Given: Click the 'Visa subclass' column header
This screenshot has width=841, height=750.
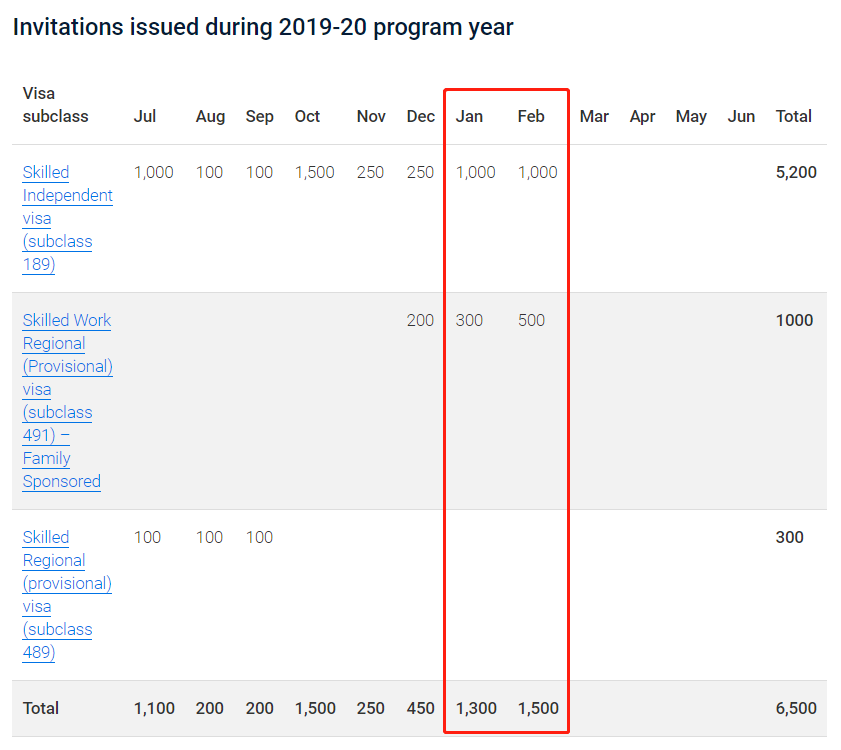Looking at the screenshot, I should (55, 105).
